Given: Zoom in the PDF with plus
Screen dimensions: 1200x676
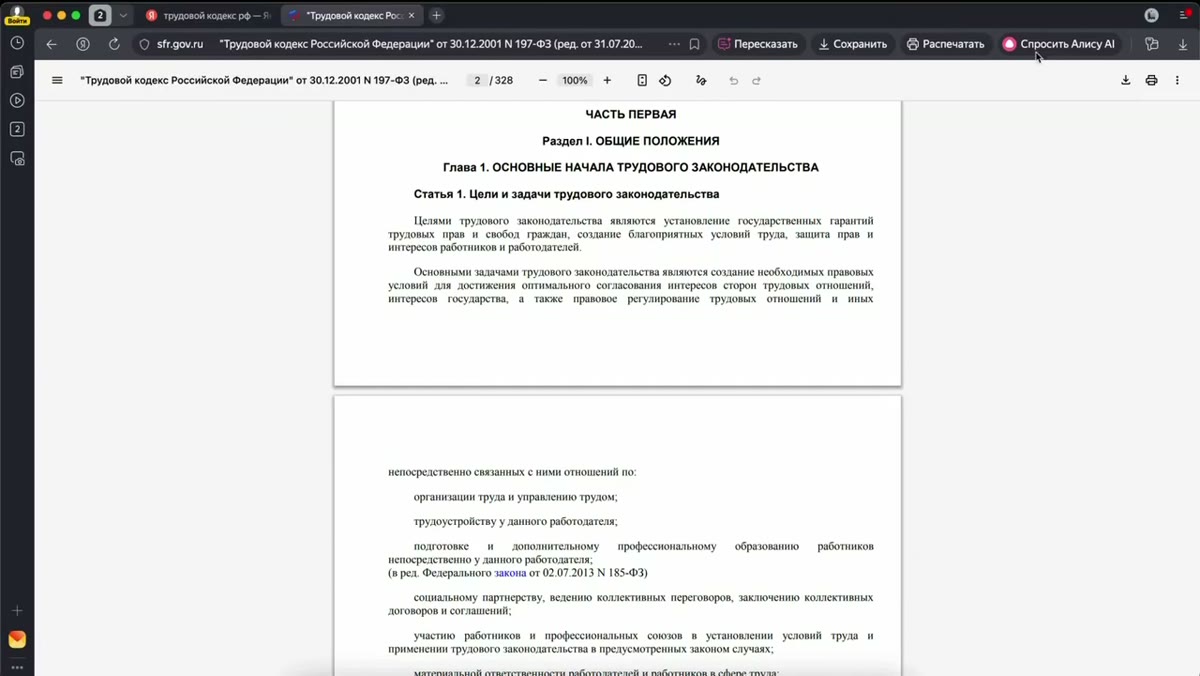Looking at the screenshot, I should point(607,80).
